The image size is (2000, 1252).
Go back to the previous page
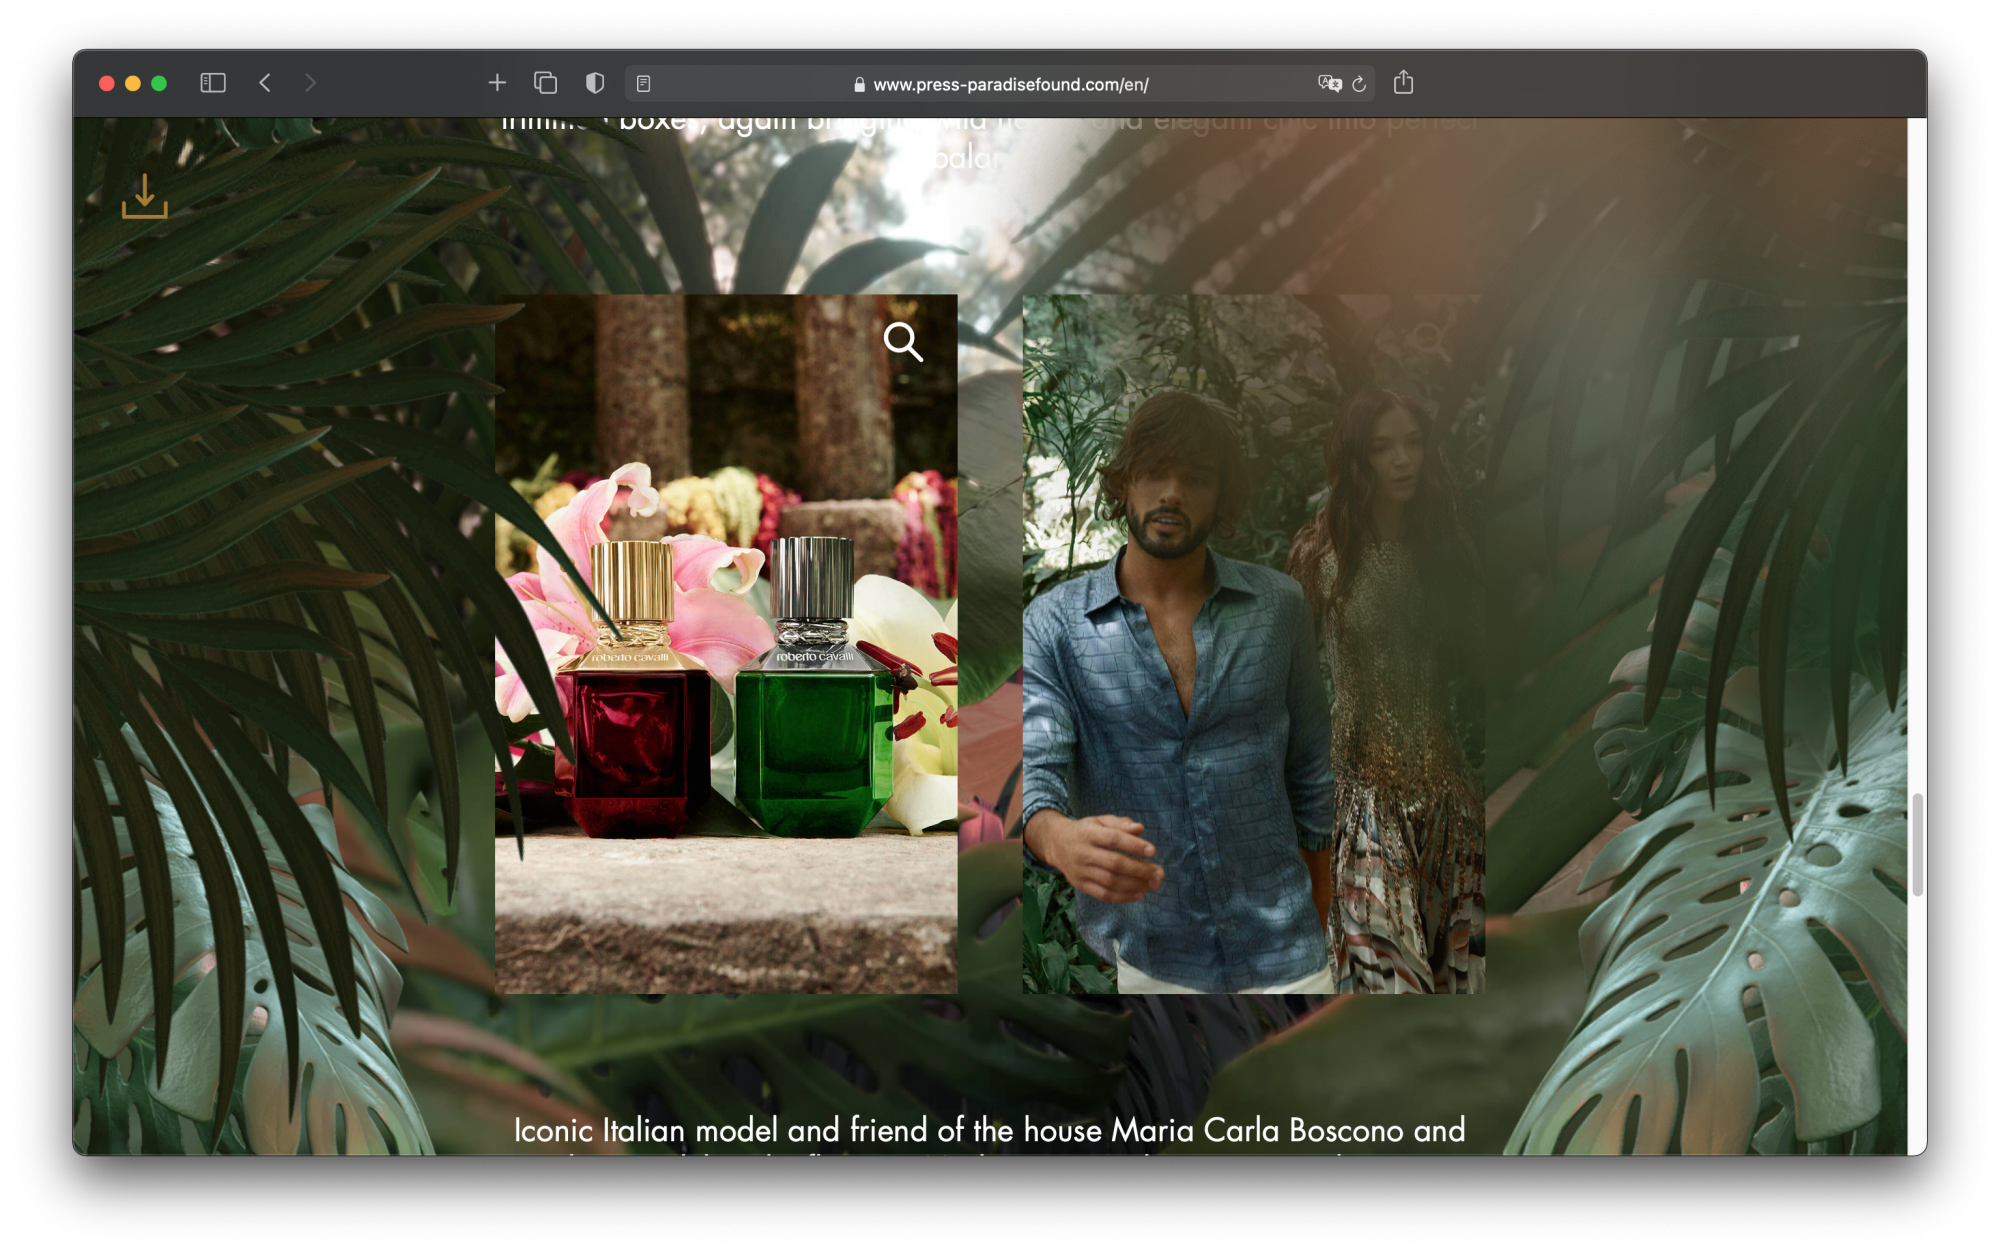point(265,83)
